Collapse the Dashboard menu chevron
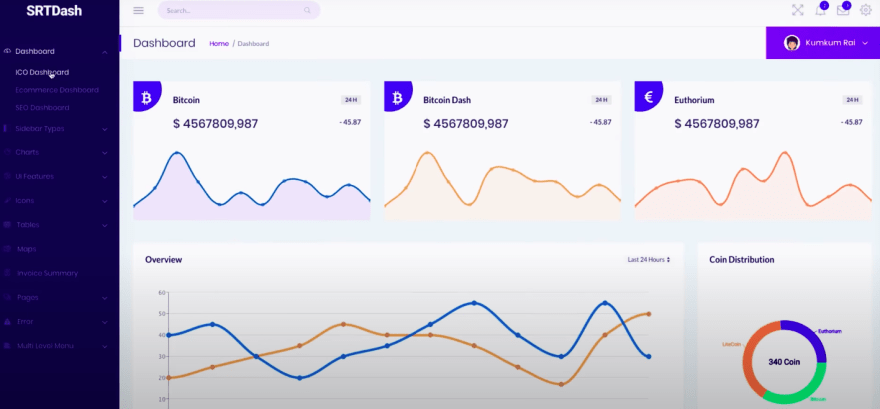880x409 pixels. 105,52
